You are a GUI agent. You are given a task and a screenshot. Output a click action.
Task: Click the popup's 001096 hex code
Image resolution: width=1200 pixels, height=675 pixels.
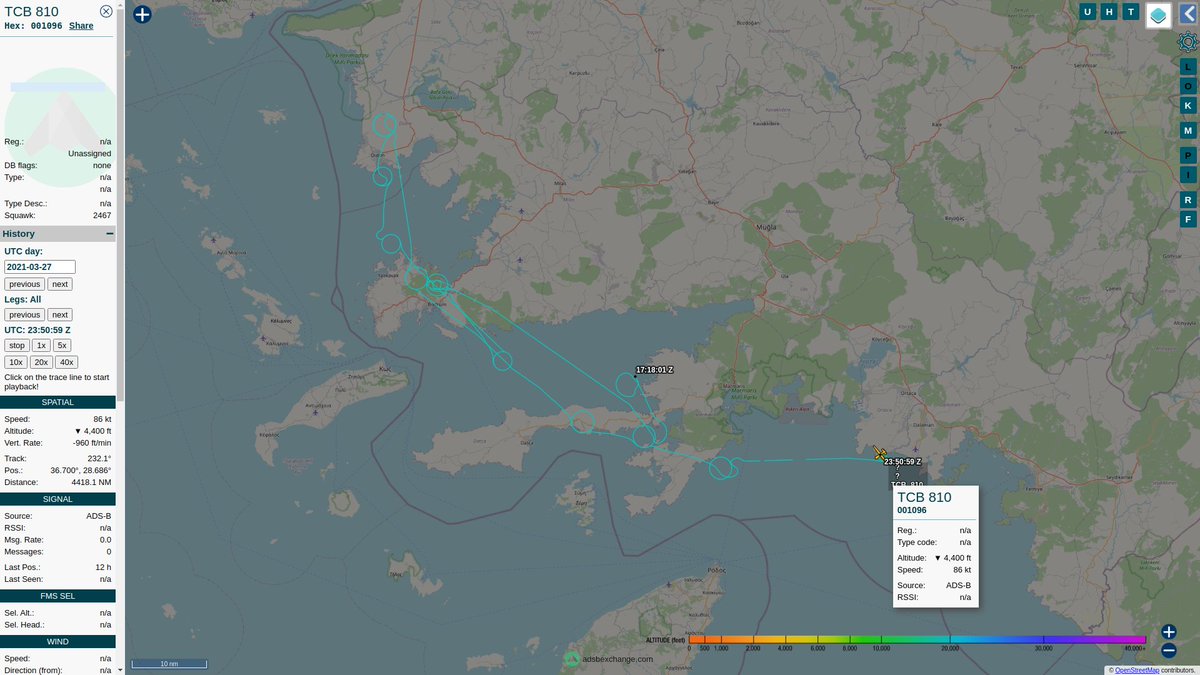click(912, 510)
